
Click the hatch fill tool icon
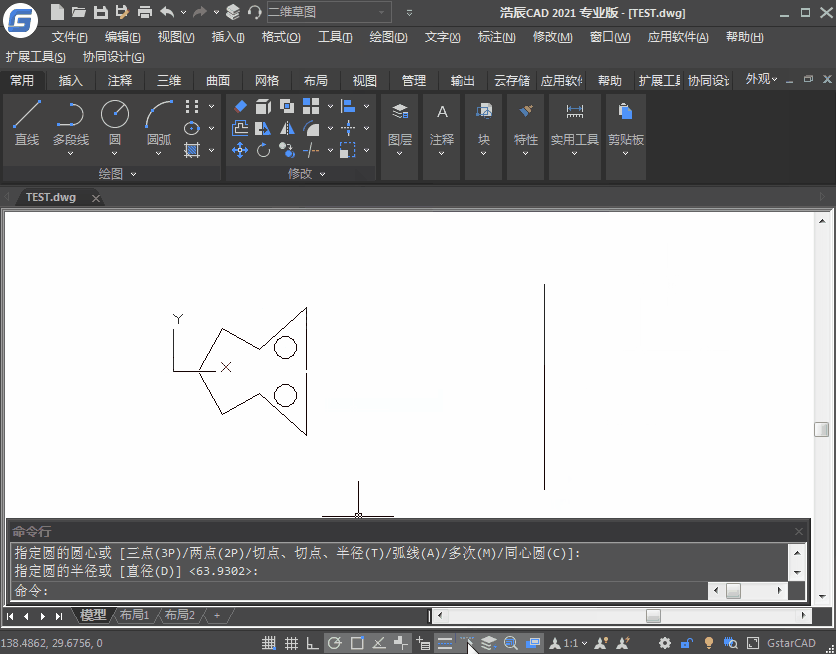pos(192,150)
